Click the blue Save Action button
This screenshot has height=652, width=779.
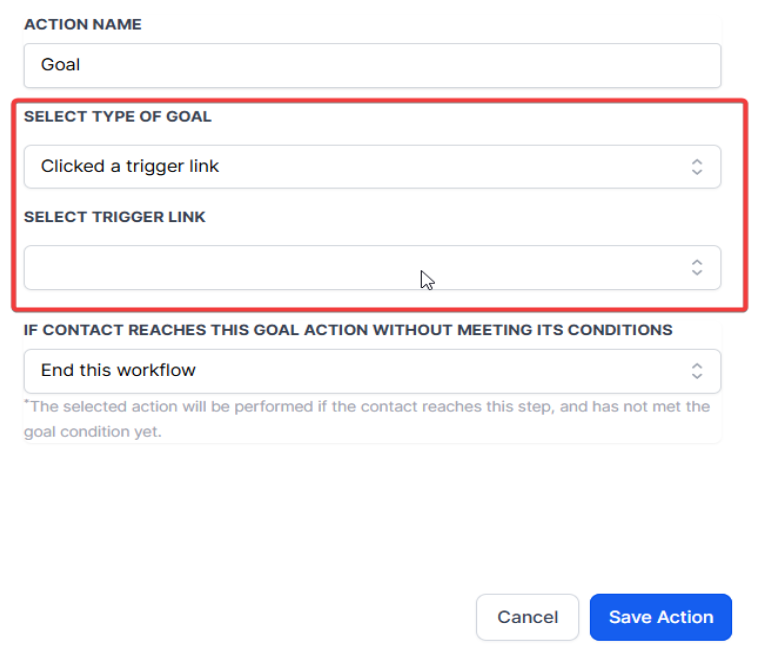660,617
